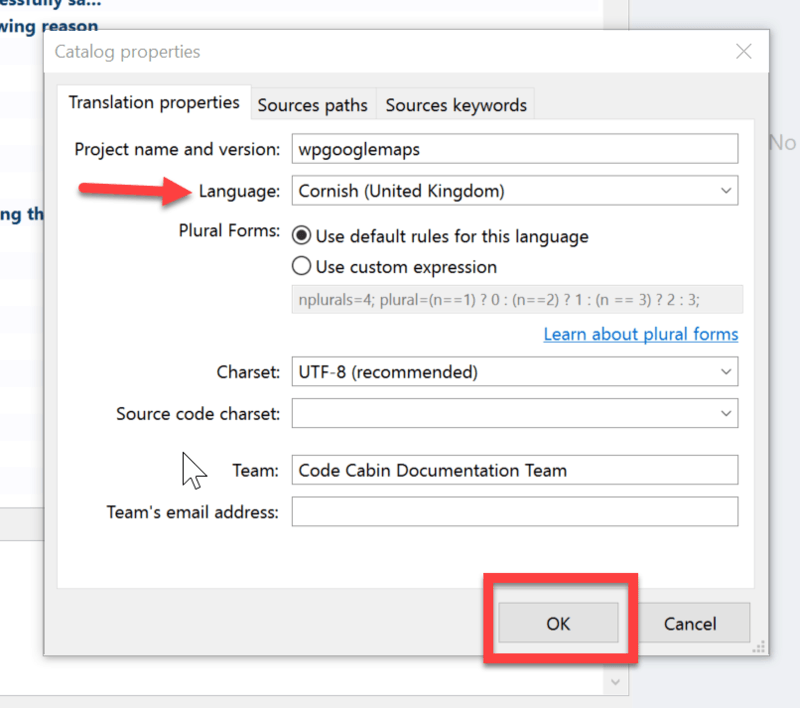Open the Language dropdown

(x=514, y=191)
